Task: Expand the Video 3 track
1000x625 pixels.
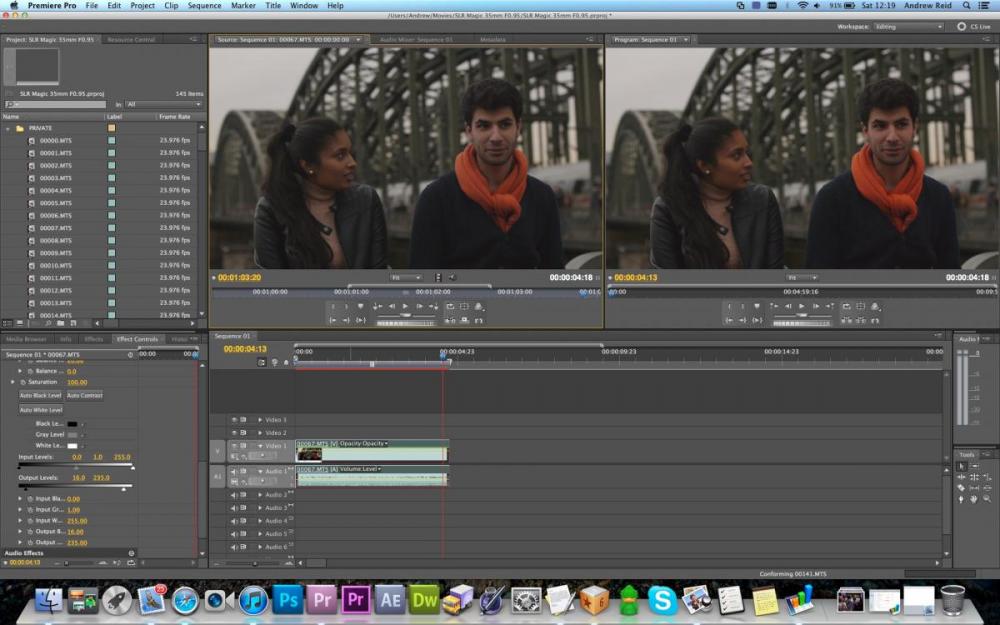Action: point(260,420)
